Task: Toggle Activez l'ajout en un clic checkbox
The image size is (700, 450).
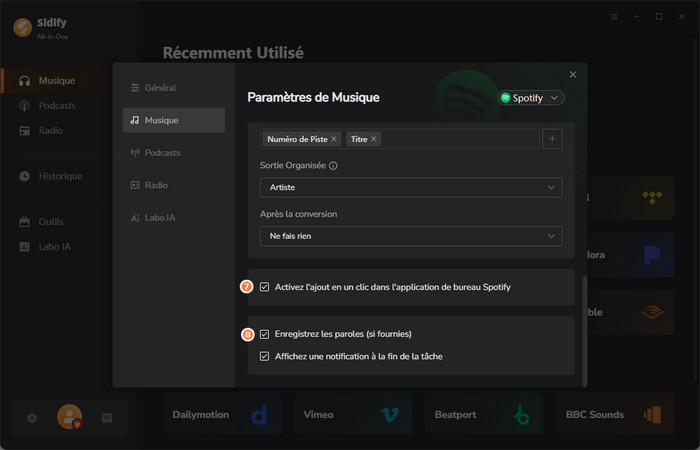Action: click(265, 287)
